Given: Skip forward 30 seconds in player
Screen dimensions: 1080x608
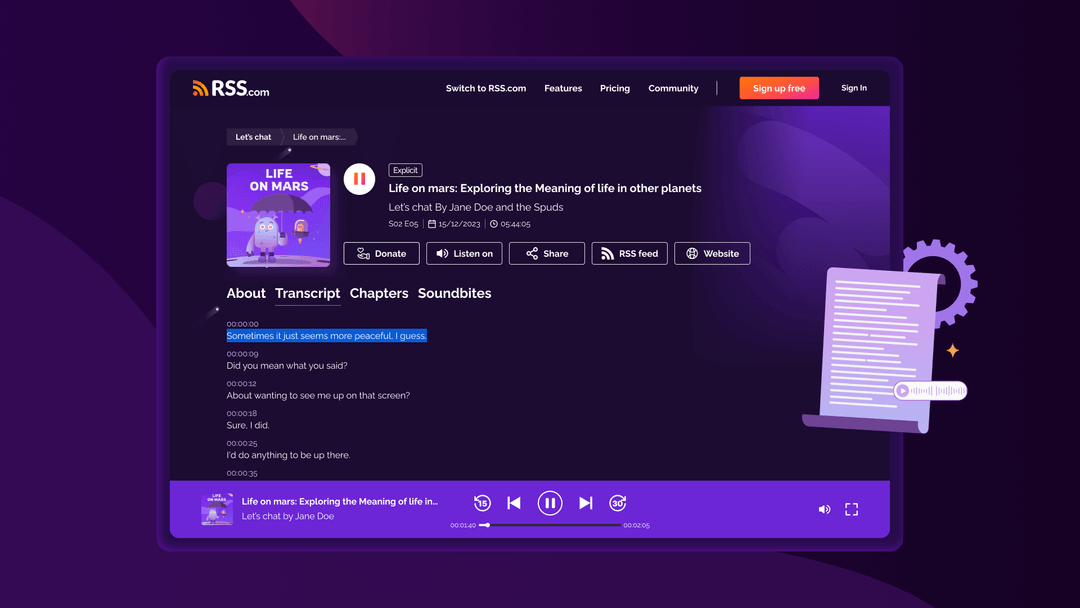Looking at the screenshot, I should pyautogui.click(x=618, y=503).
